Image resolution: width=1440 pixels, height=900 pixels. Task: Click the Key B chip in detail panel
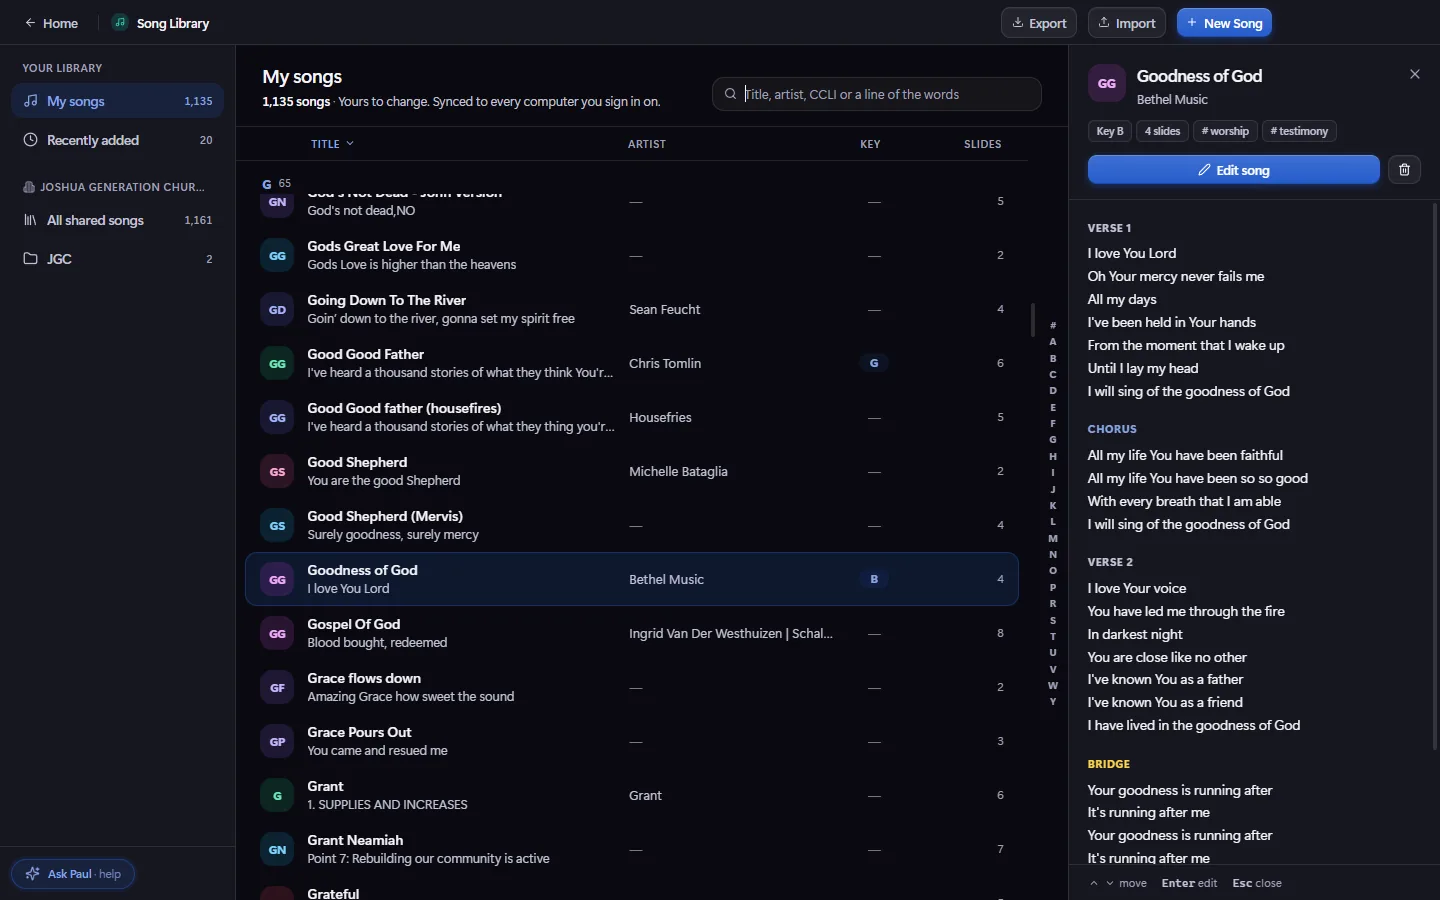(1110, 131)
